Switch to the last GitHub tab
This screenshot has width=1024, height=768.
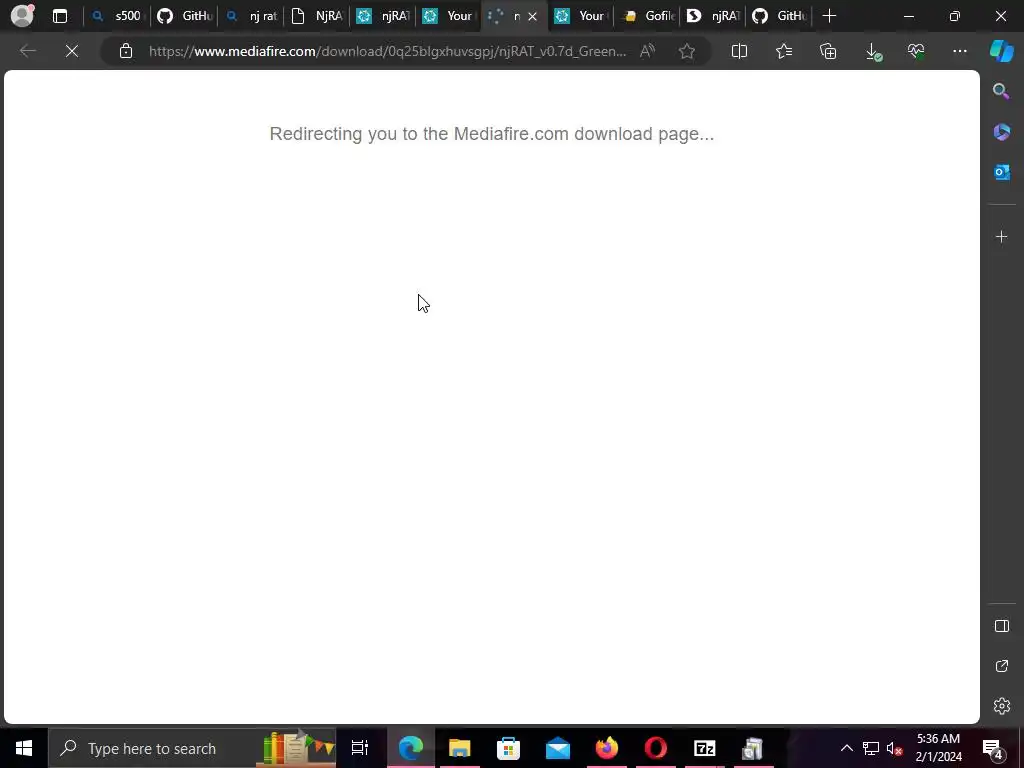coord(779,16)
